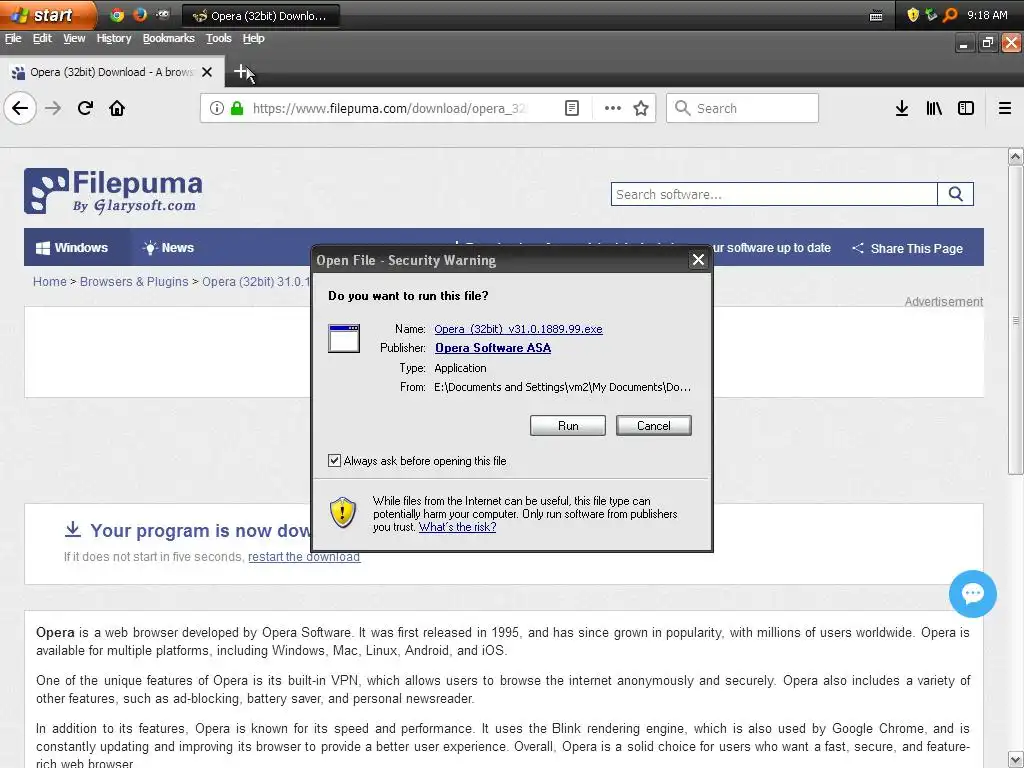1024x768 pixels.
Task: Click the page scrollbar up arrow
Action: click(1015, 156)
